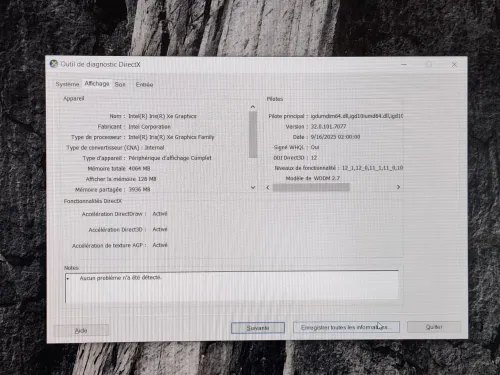The height and width of the screenshot is (375, 500).
Task: Click the Appareil vertical scrollbar thumb
Action: coord(253,135)
